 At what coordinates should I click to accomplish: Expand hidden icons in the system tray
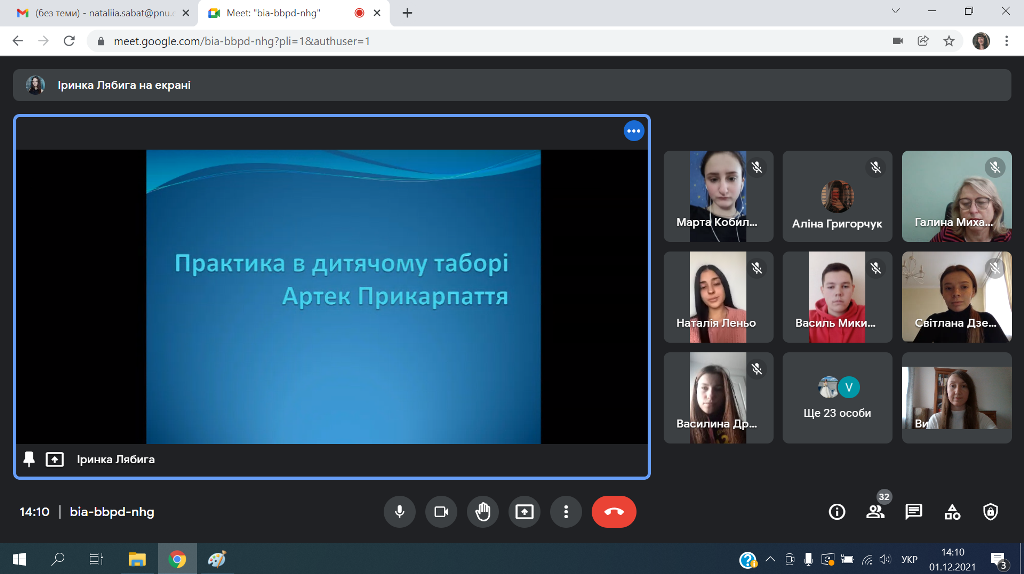tap(770, 560)
